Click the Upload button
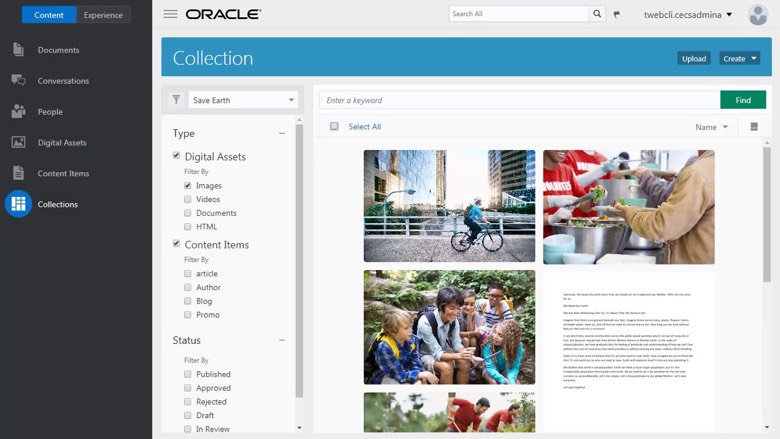The width and height of the screenshot is (780, 439). [x=693, y=59]
